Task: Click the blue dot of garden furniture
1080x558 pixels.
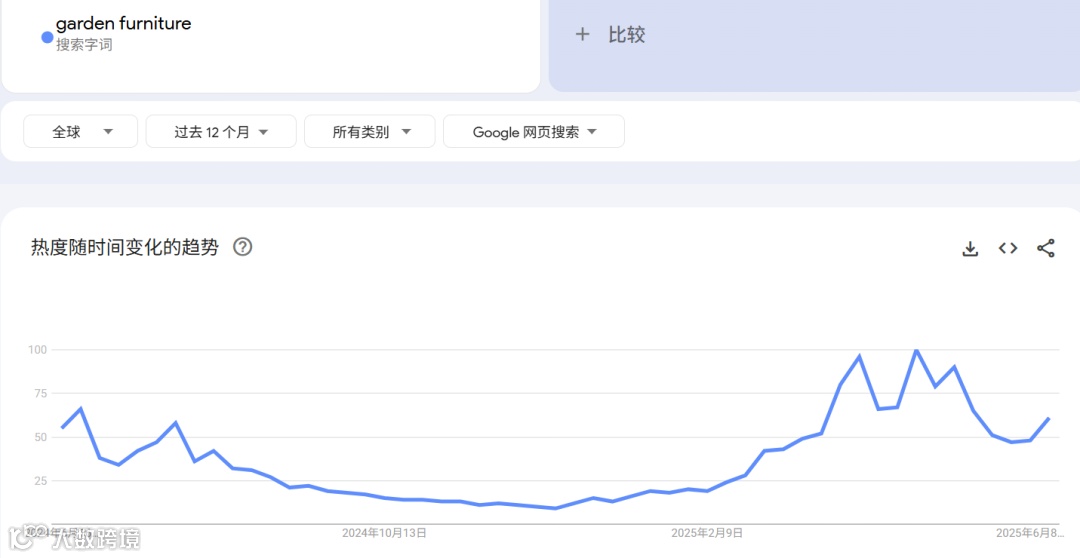Action: [x=47, y=37]
